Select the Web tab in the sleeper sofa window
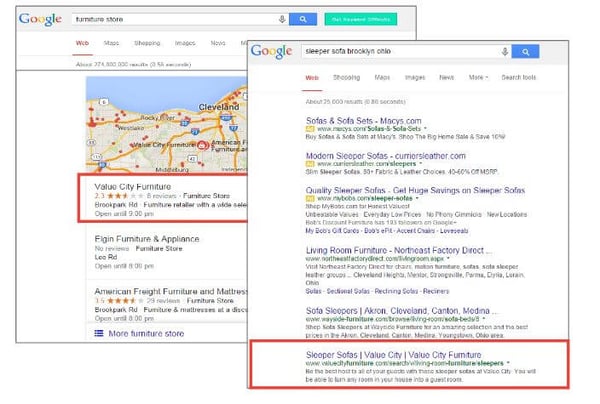 pos(312,78)
